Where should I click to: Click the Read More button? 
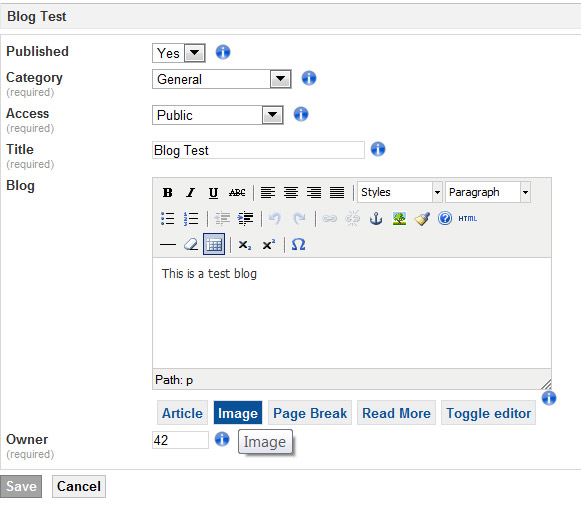396,413
